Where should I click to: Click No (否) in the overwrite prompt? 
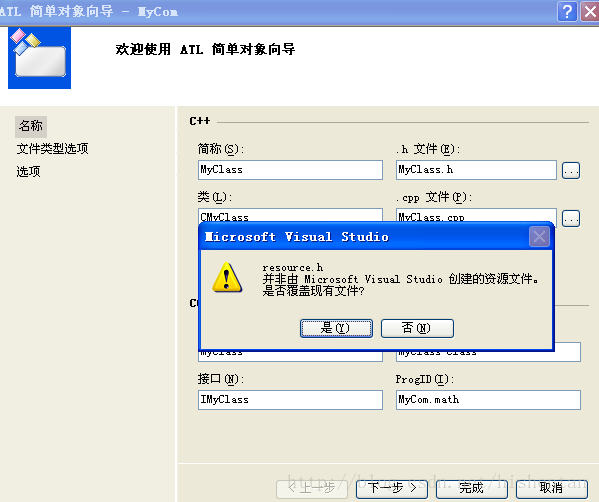tap(417, 328)
